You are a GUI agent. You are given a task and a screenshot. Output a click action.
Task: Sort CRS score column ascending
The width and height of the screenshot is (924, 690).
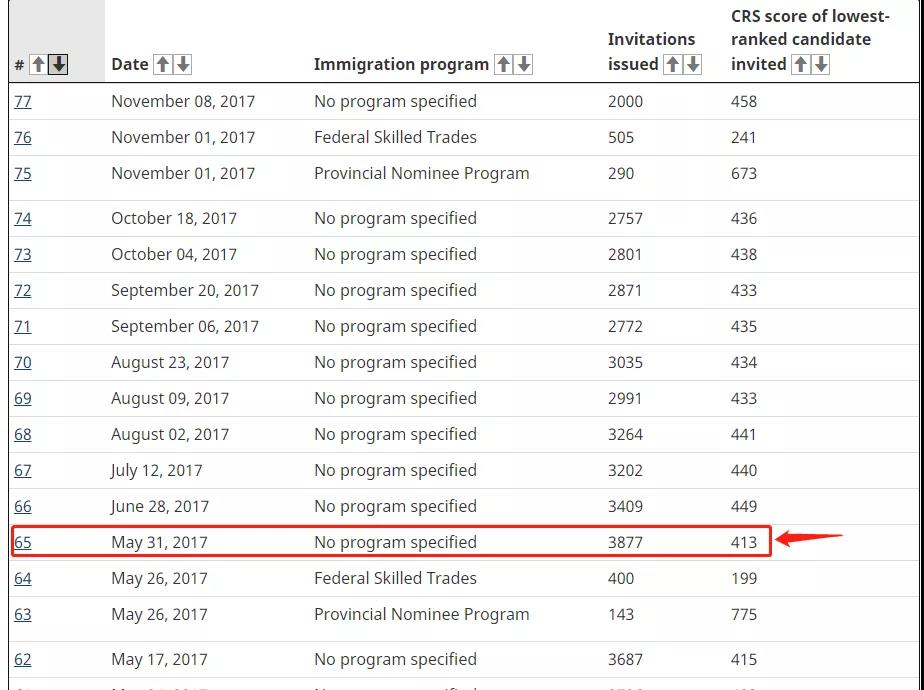pos(801,65)
